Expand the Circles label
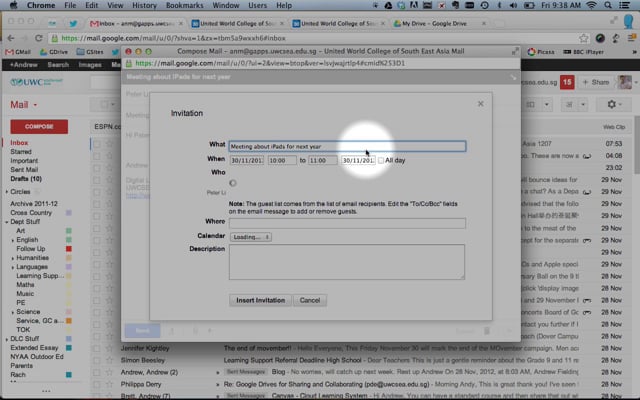640x400 pixels. pyautogui.click(x=7, y=192)
